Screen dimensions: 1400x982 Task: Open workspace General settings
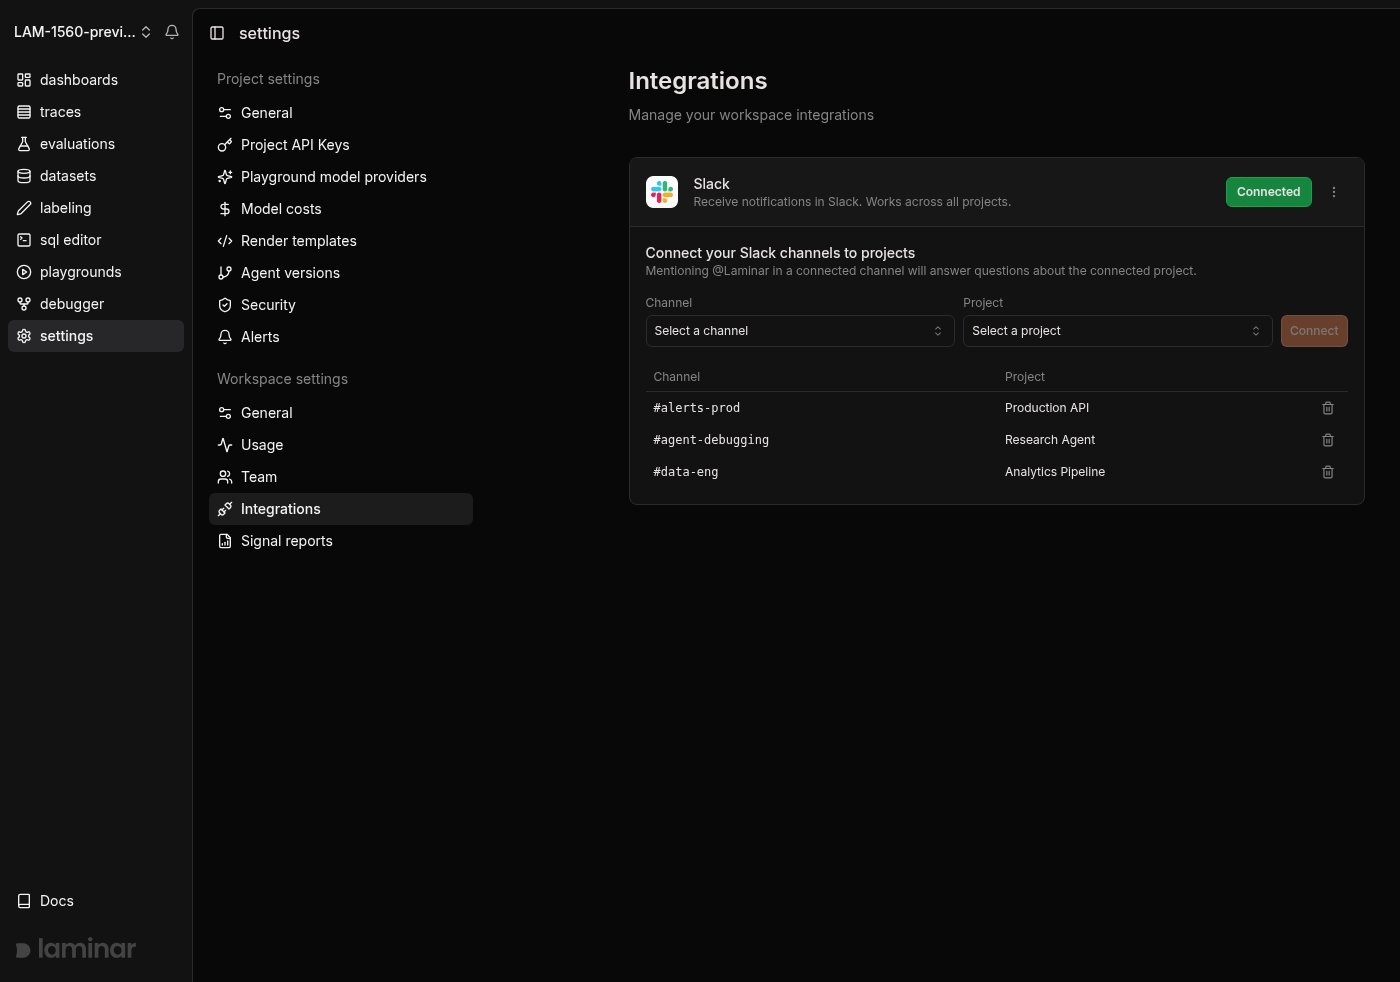click(x=341, y=413)
